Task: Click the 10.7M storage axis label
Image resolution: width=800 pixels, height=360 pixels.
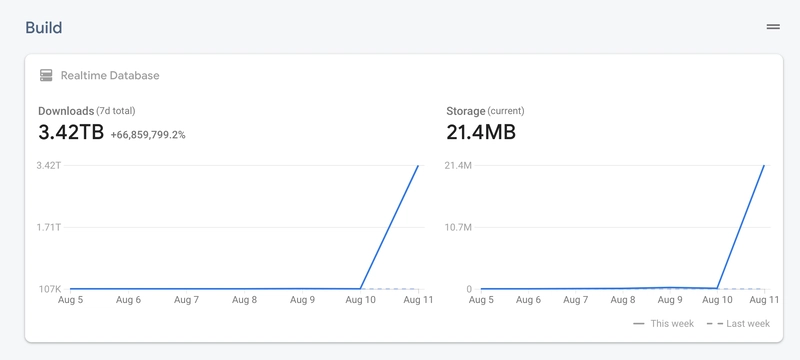Action: [459, 227]
